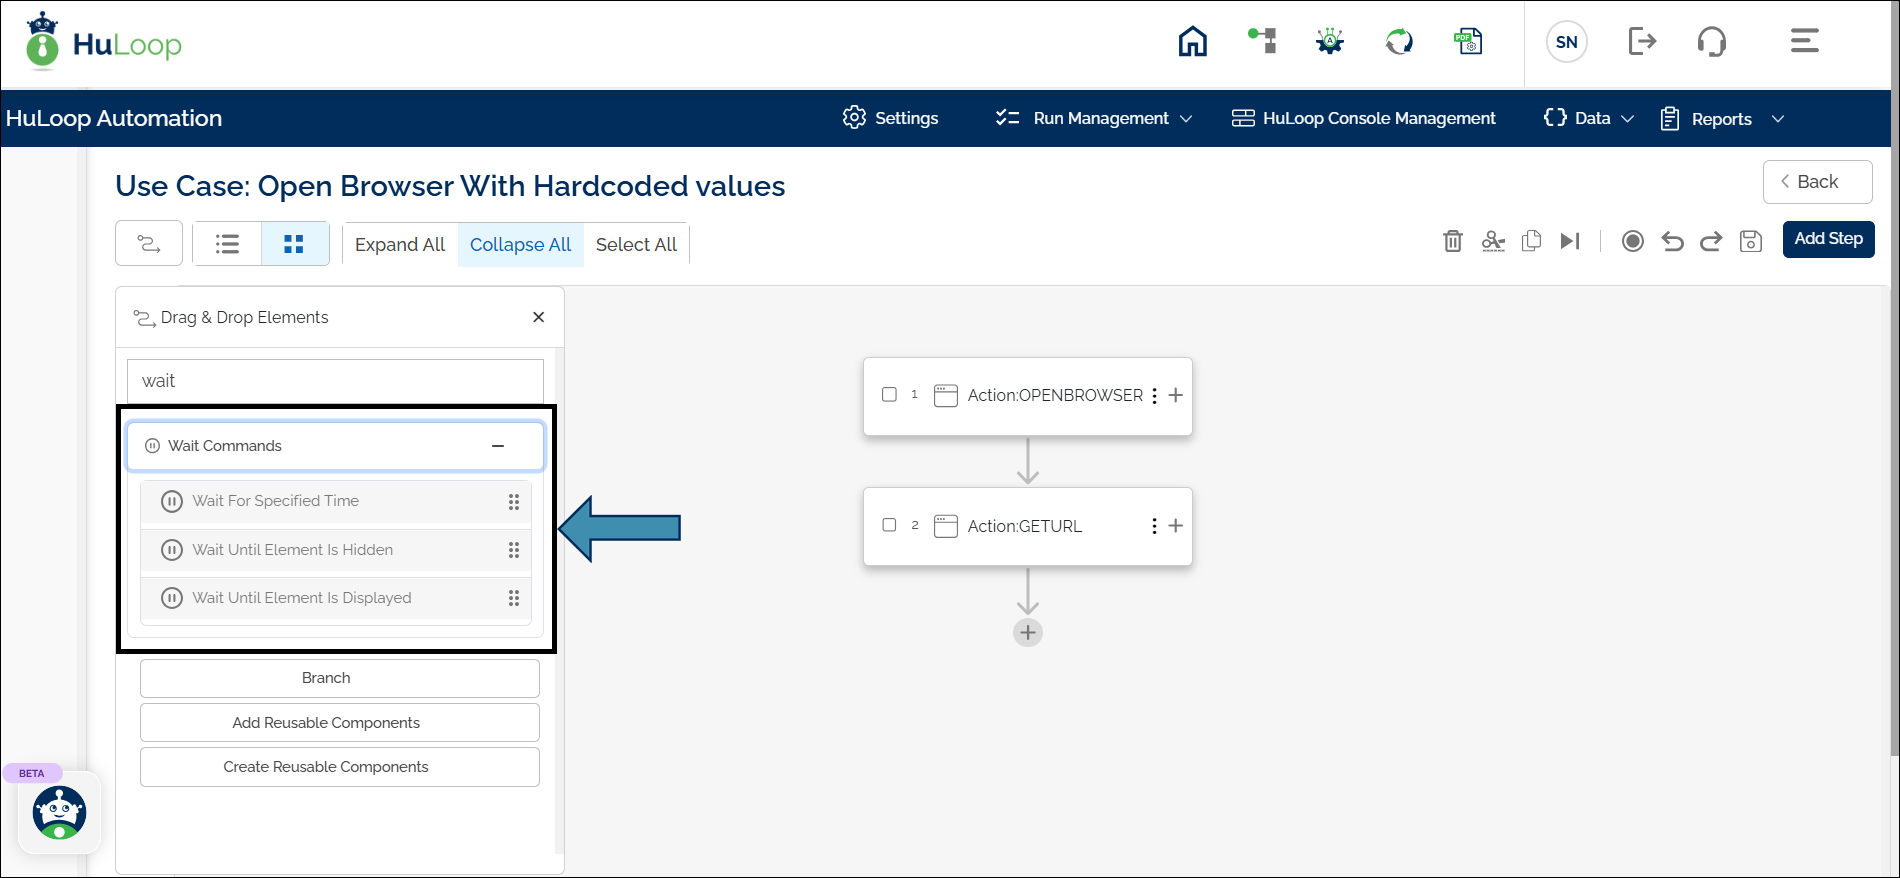Select Wait For Specified Time element
1900x878 pixels.
point(276,501)
